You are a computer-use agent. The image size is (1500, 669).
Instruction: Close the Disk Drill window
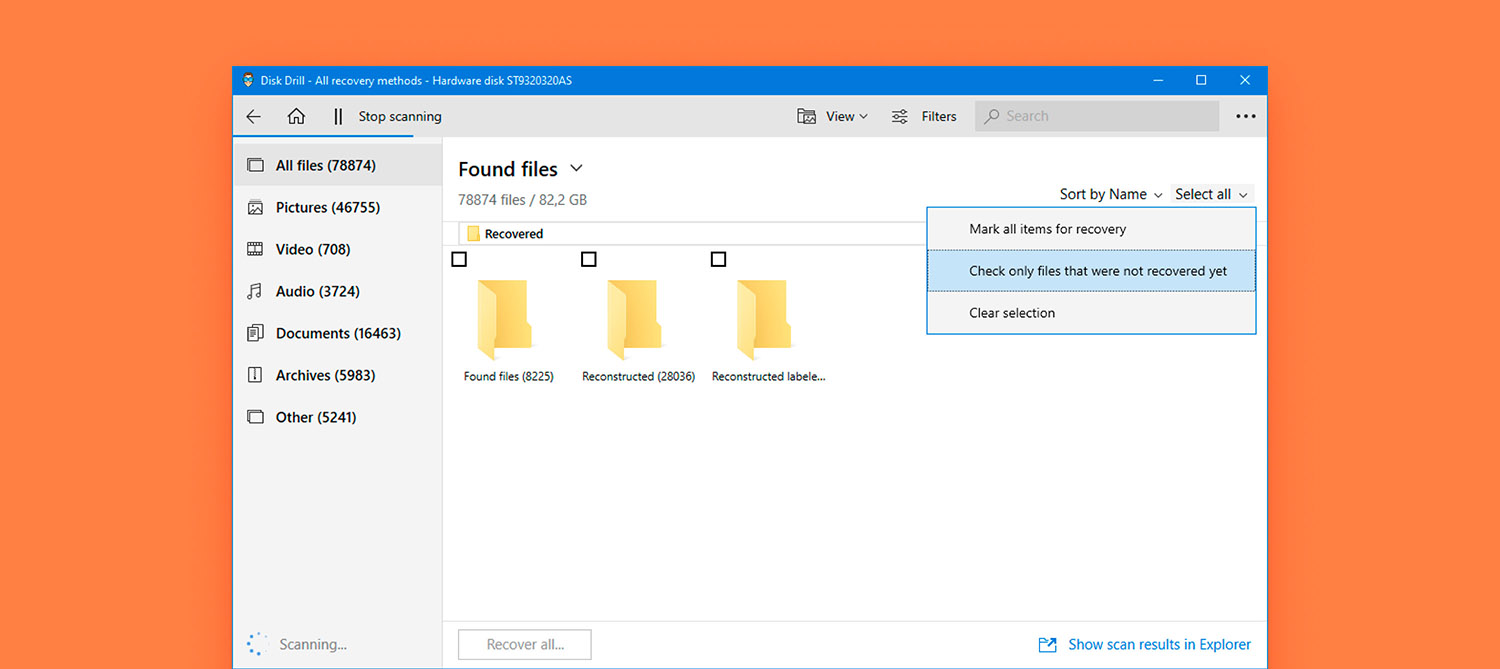click(x=1245, y=80)
